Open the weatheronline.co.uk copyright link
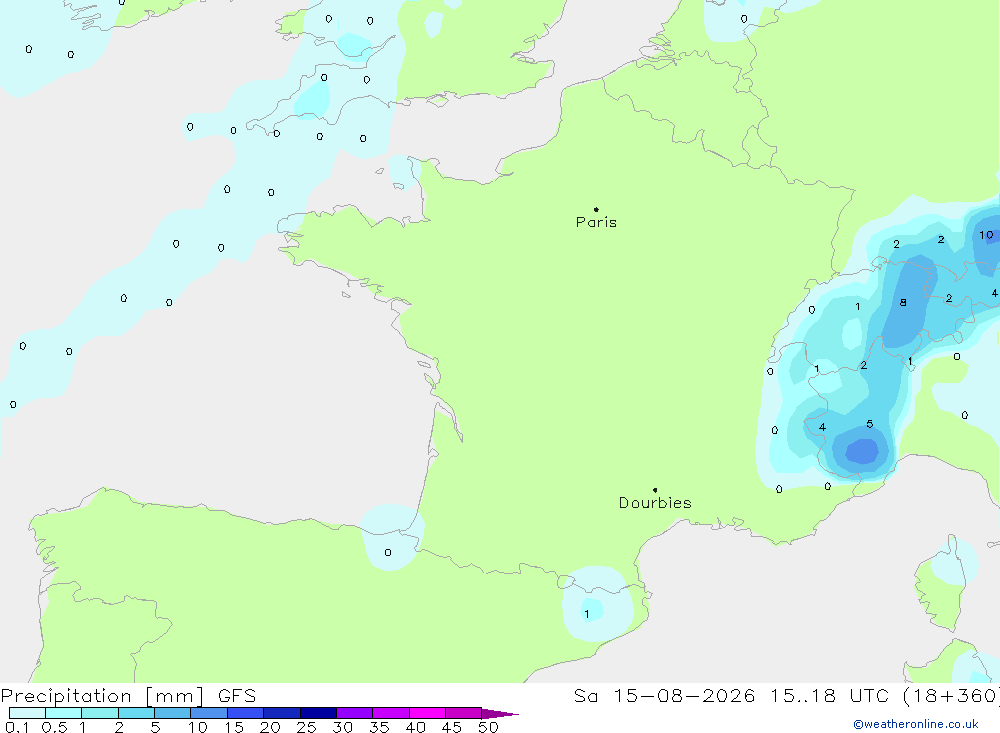This screenshot has height=733, width=1000. point(916,724)
